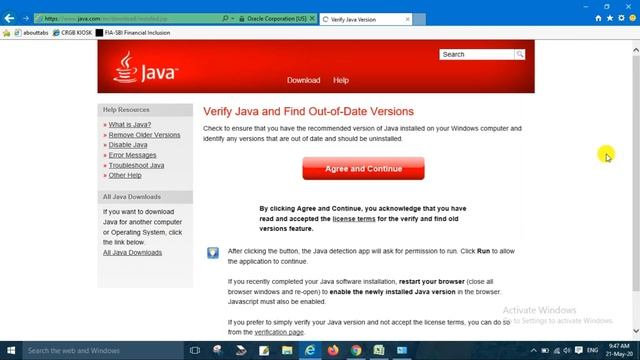This screenshot has height=360, width=640.
Task: Stop loading with the address bar X
Action: (312, 19)
